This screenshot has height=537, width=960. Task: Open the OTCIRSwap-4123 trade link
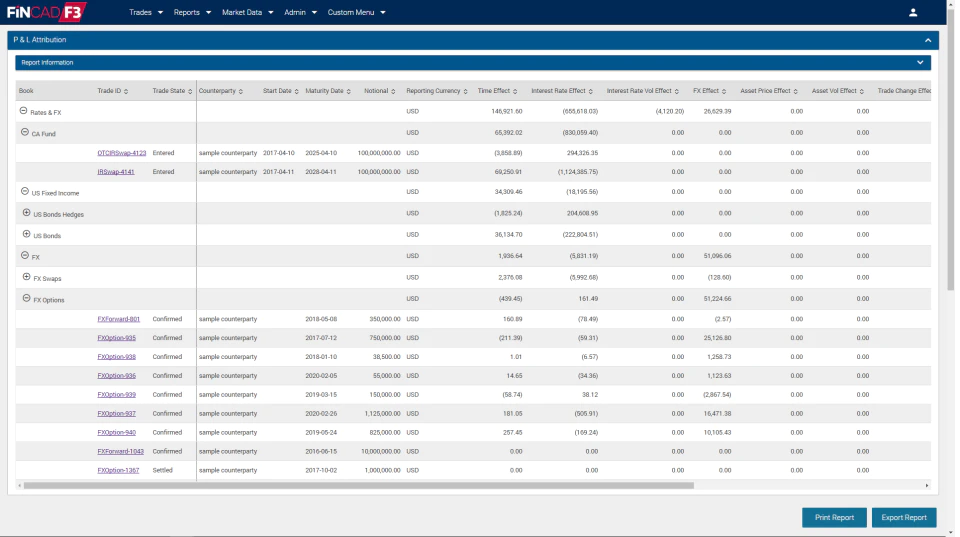[122, 153]
